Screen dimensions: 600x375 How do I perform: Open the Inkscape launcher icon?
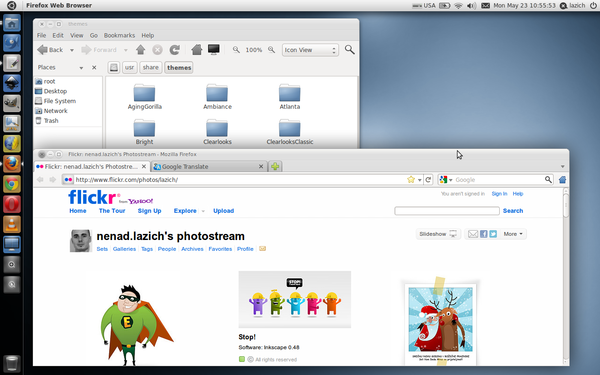point(11,83)
